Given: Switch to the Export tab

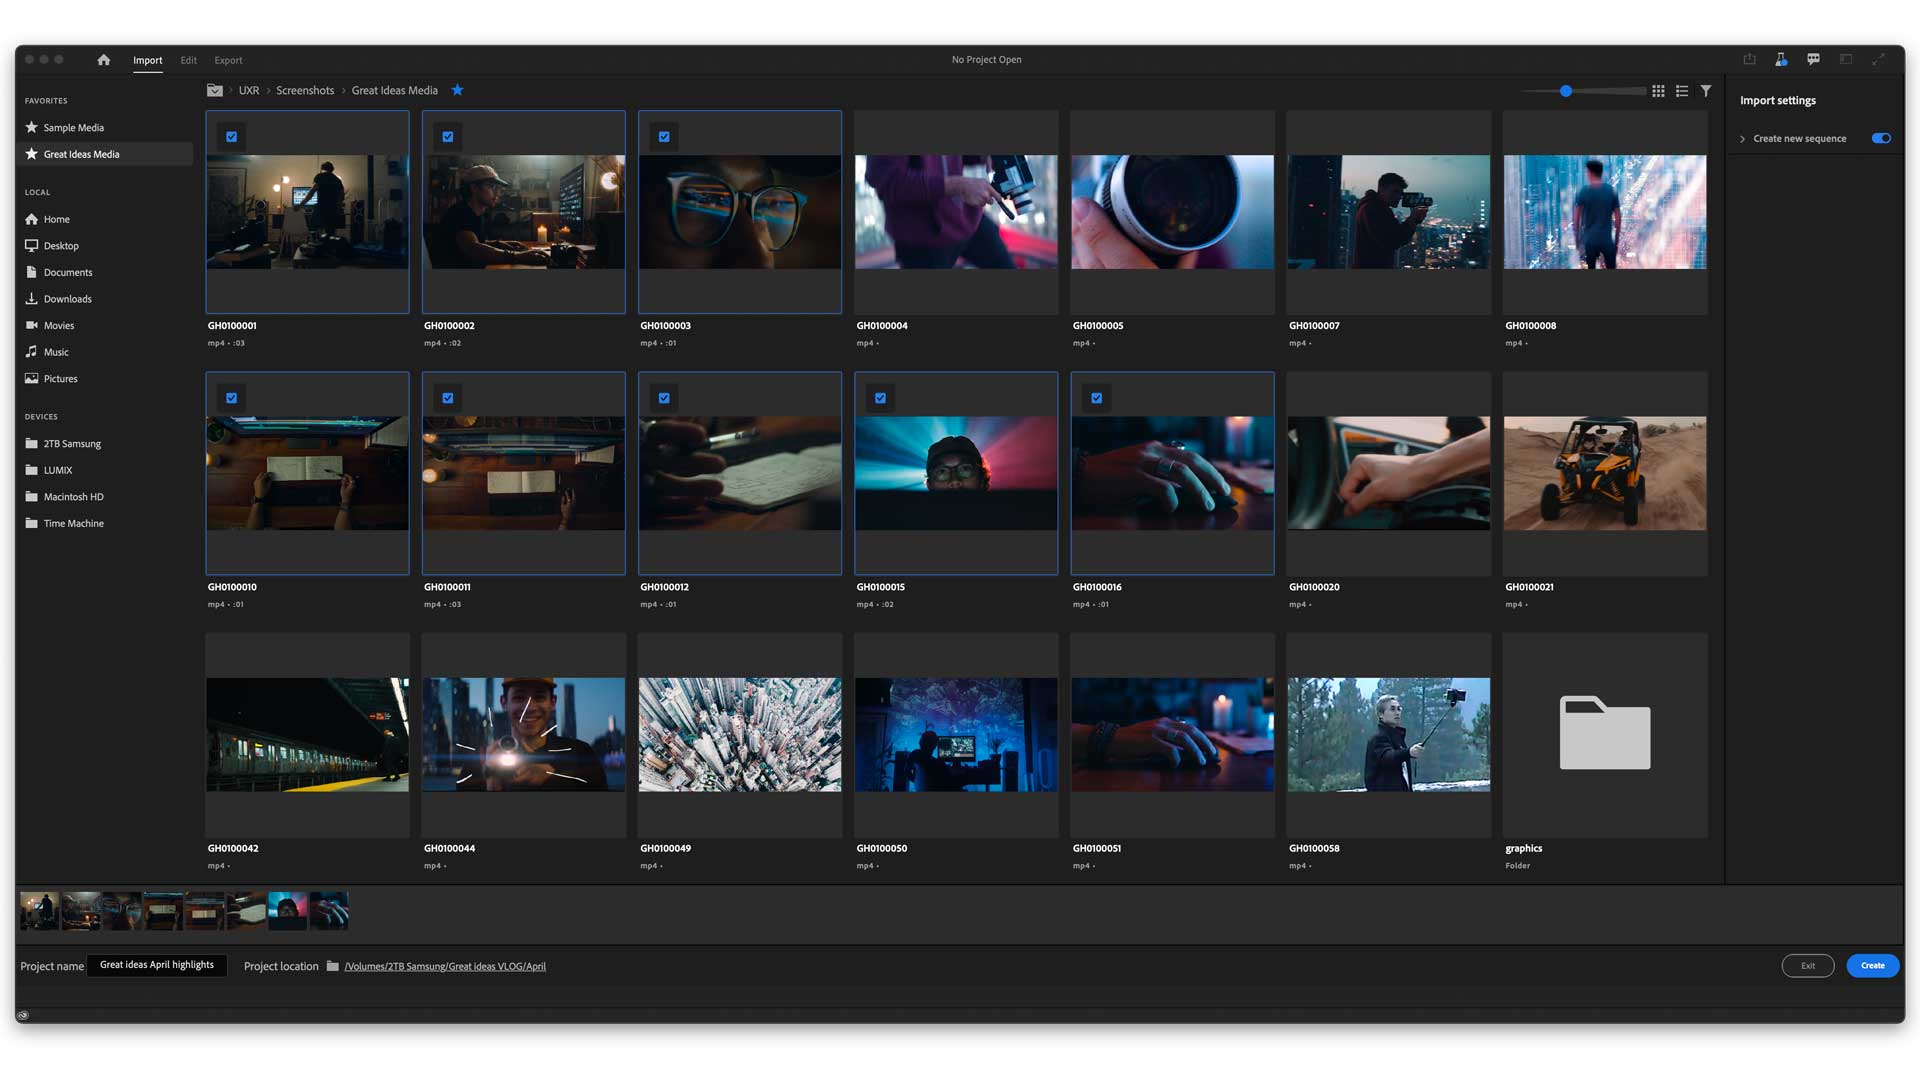Looking at the screenshot, I should (228, 61).
